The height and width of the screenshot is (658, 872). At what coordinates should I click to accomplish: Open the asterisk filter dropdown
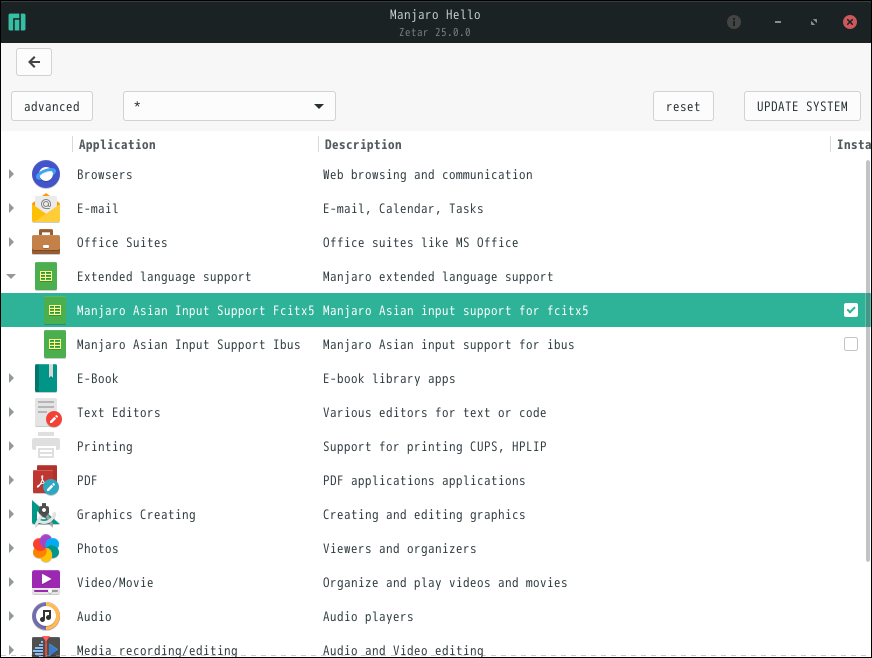tap(229, 106)
